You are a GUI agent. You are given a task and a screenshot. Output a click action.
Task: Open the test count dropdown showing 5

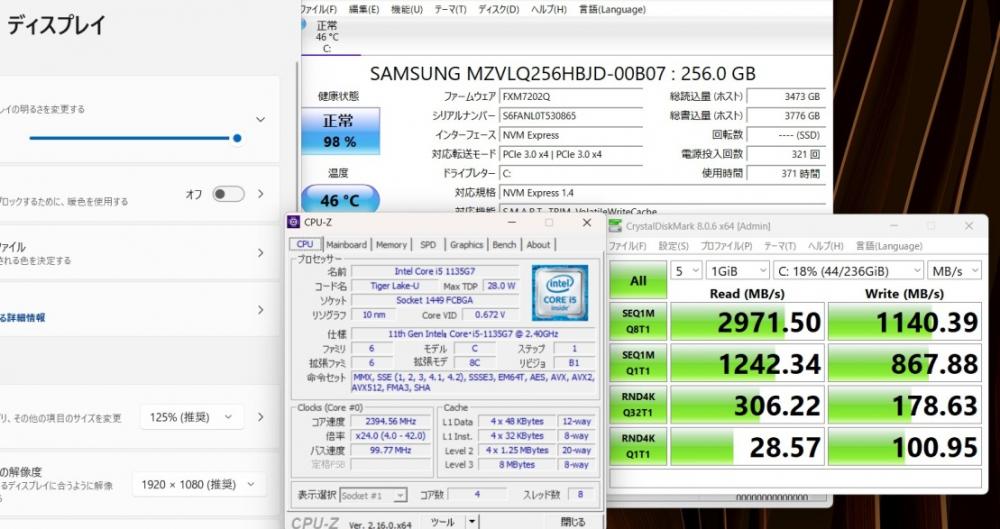pos(686,271)
